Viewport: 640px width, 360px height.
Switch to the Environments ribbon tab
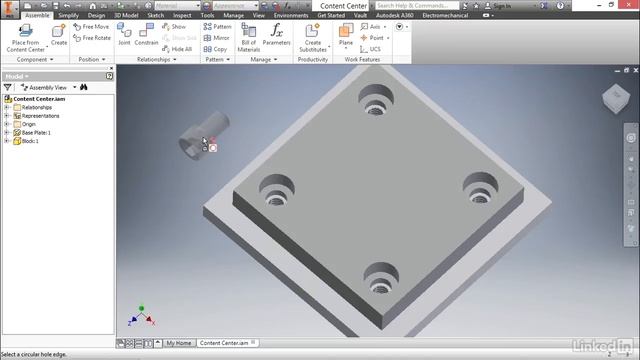(291, 16)
